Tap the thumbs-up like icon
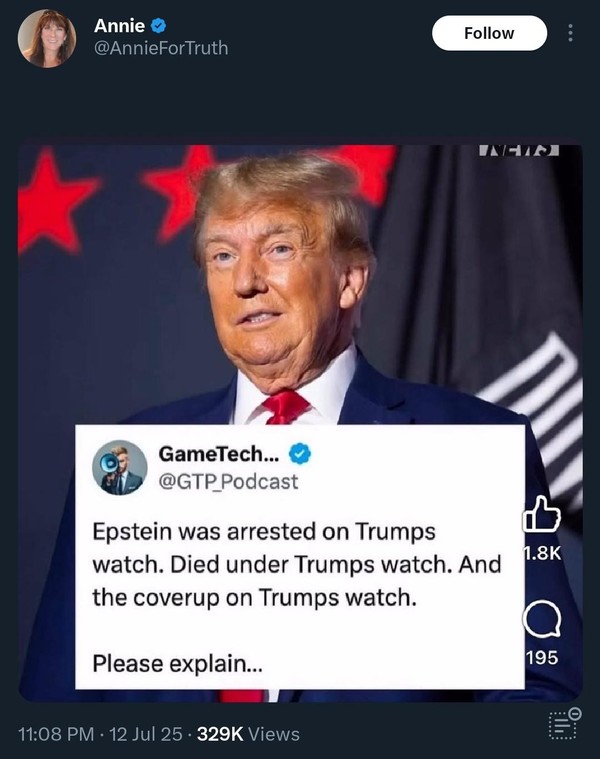Screen dimensions: 600x759 (542, 514)
